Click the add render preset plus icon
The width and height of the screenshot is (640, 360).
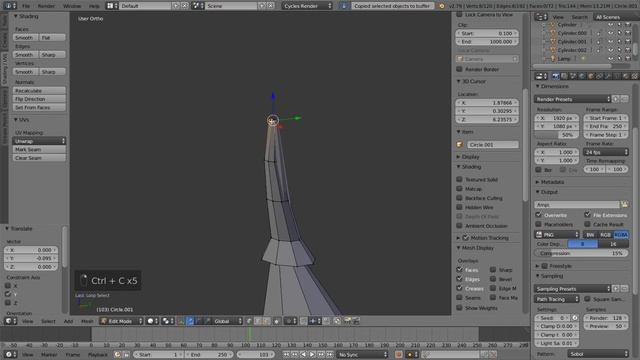tap(616, 99)
